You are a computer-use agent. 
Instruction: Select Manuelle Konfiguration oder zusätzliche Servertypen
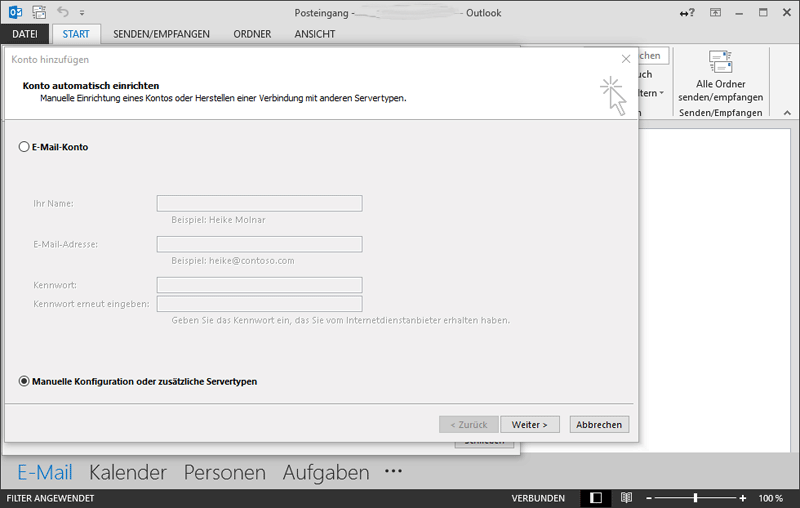(25, 381)
